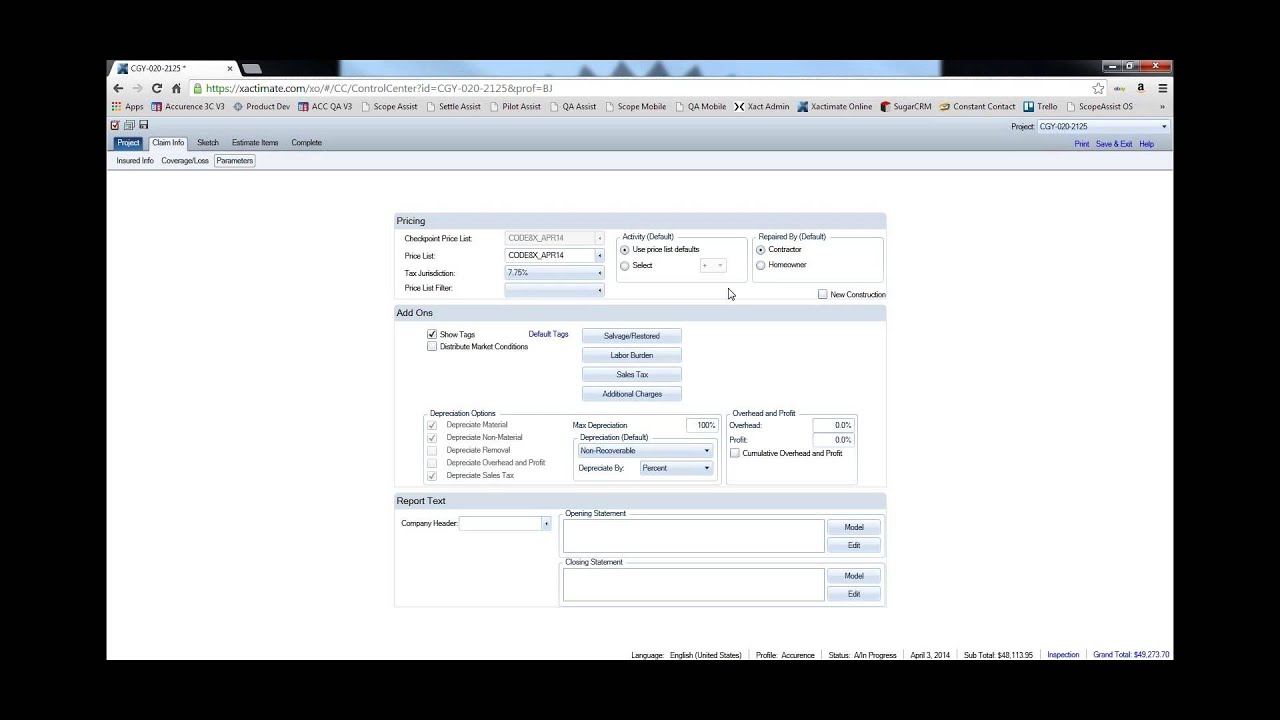Viewport: 1280px width, 720px height.
Task: Click the Labor Burden button
Action: click(632, 355)
